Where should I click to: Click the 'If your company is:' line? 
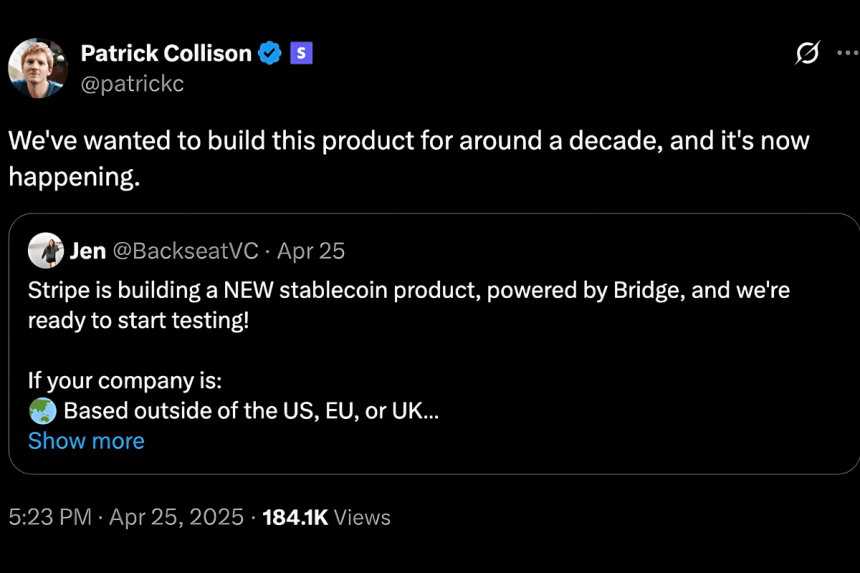tap(125, 381)
